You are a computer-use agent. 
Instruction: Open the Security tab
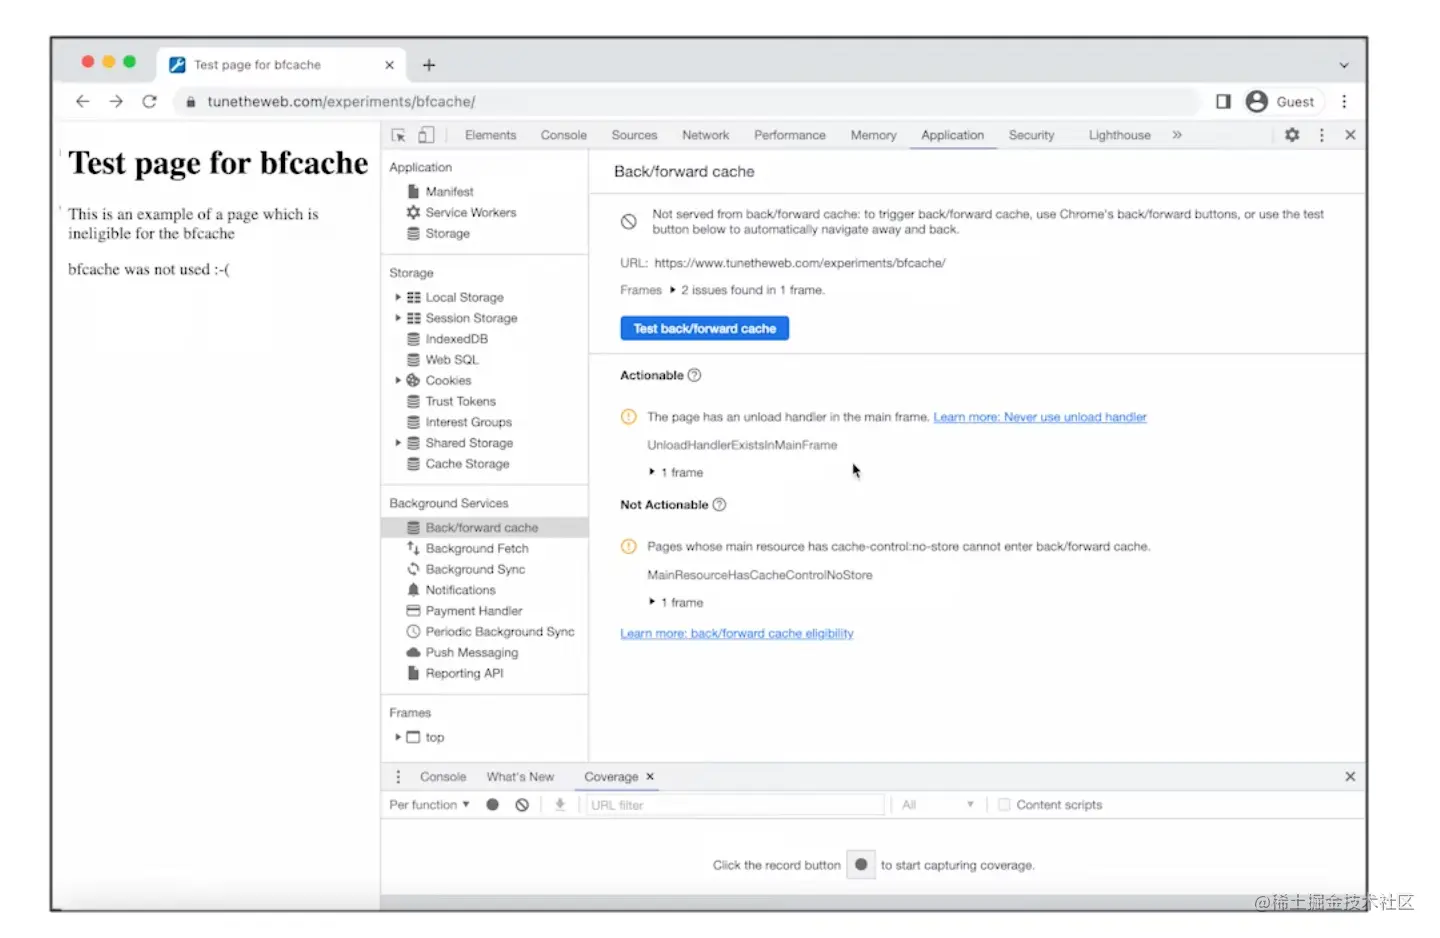pyautogui.click(x=1032, y=135)
